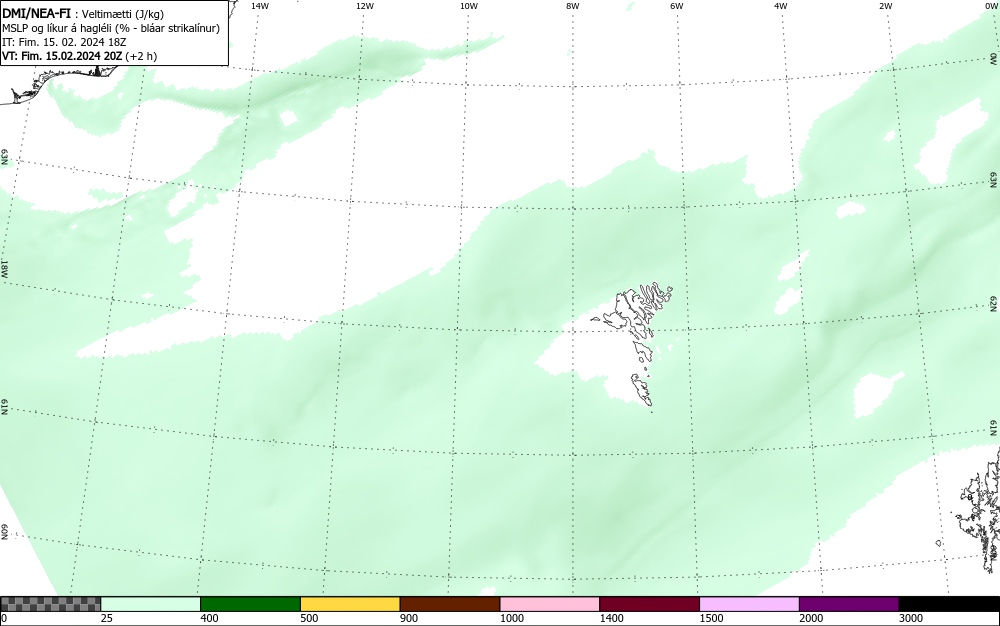The width and height of the screenshot is (1000, 626).
Task: Click the DMI/NEA-FI model title
Action: point(36,13)
